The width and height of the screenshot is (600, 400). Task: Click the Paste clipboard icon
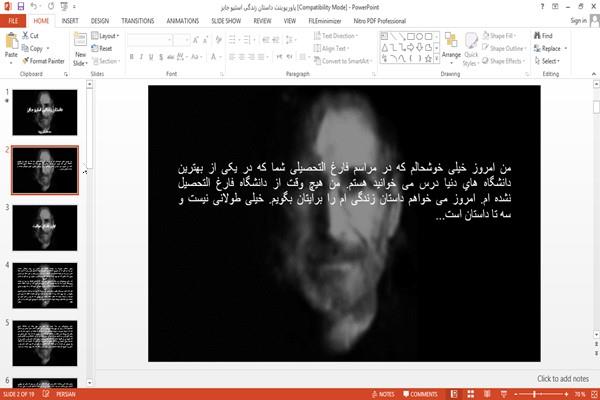coord(11,41)
